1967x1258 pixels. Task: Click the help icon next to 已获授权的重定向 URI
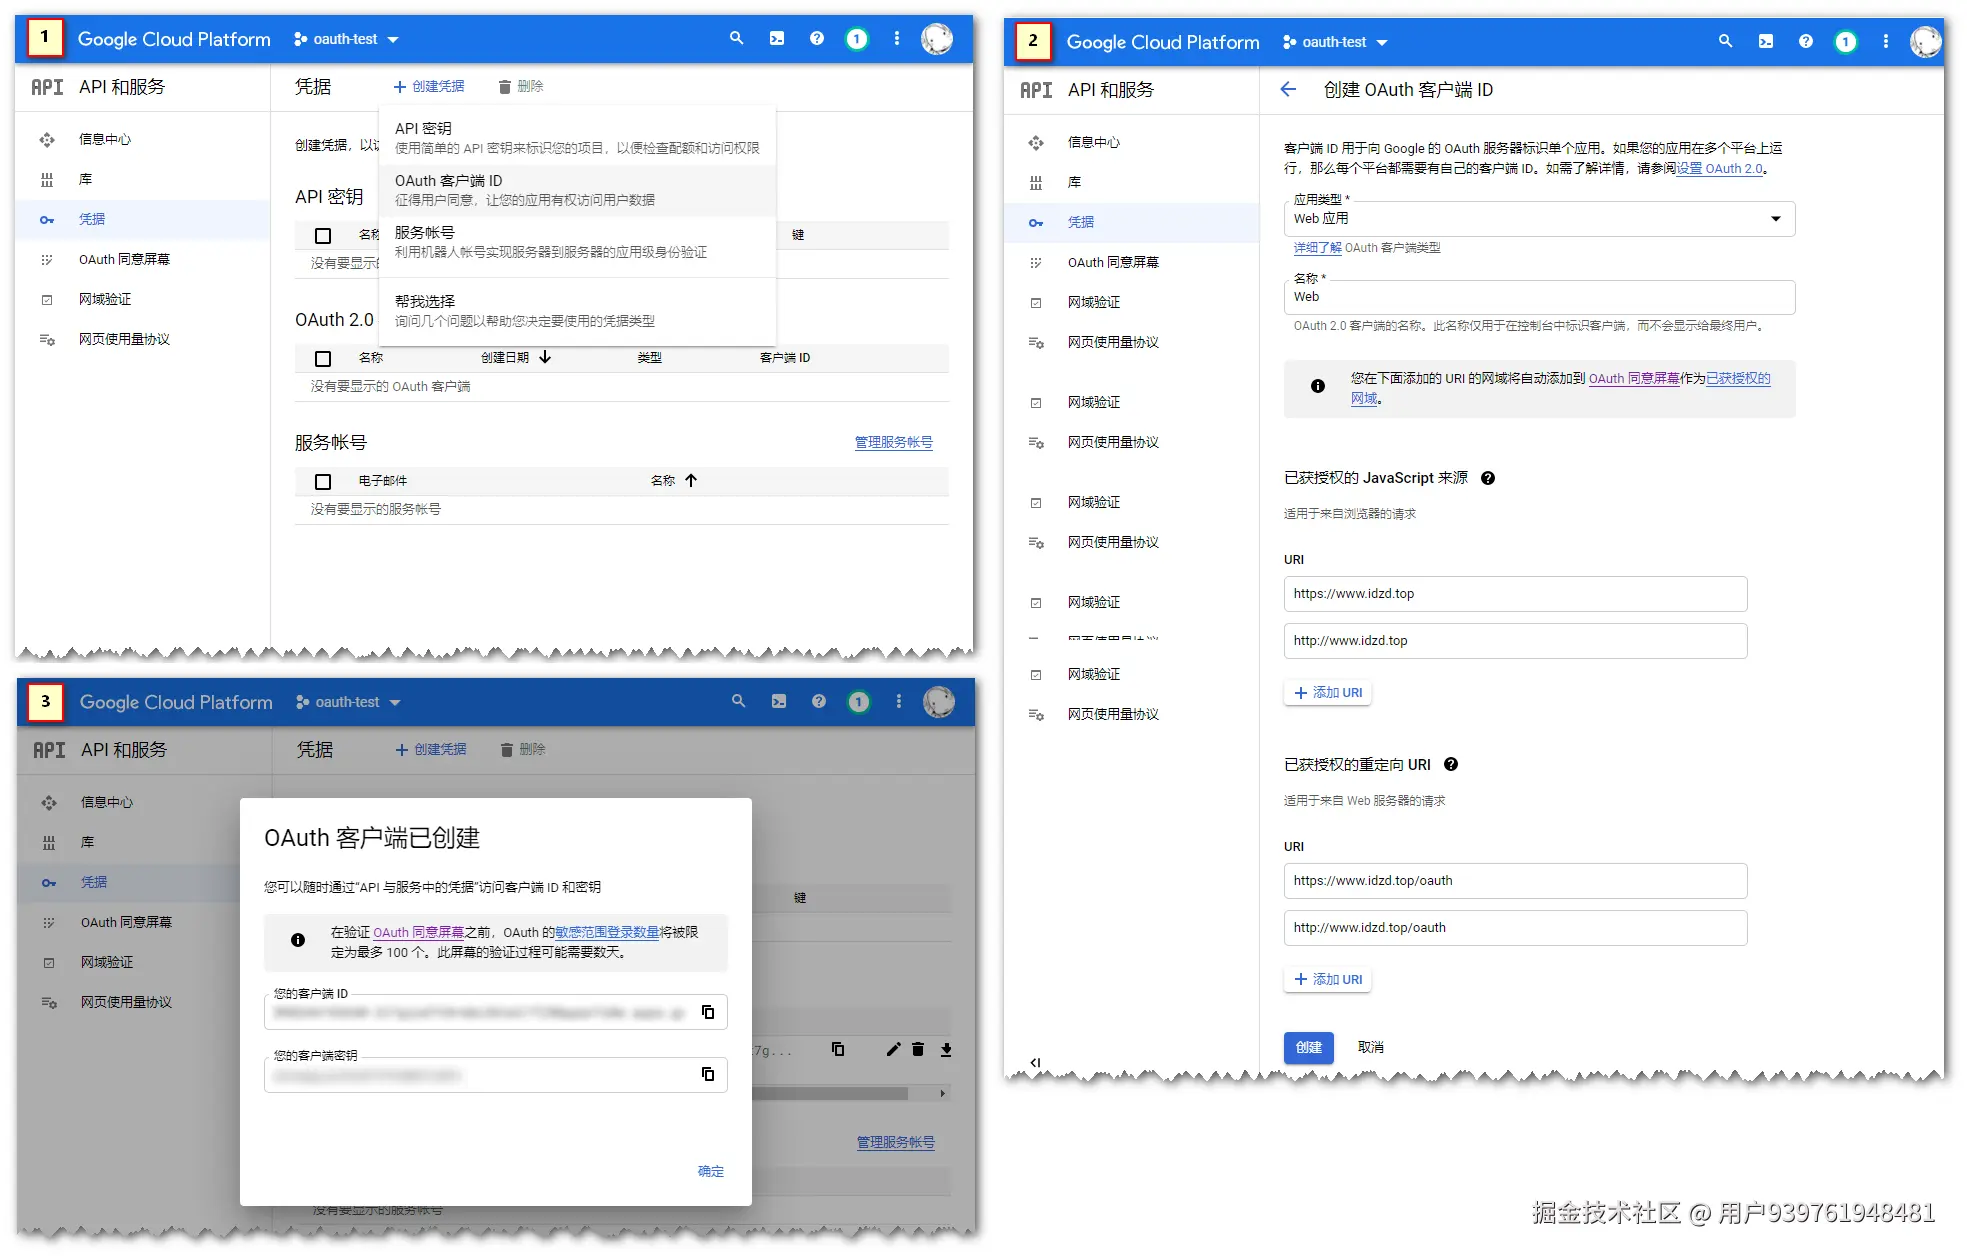(x=1451, y=765)
